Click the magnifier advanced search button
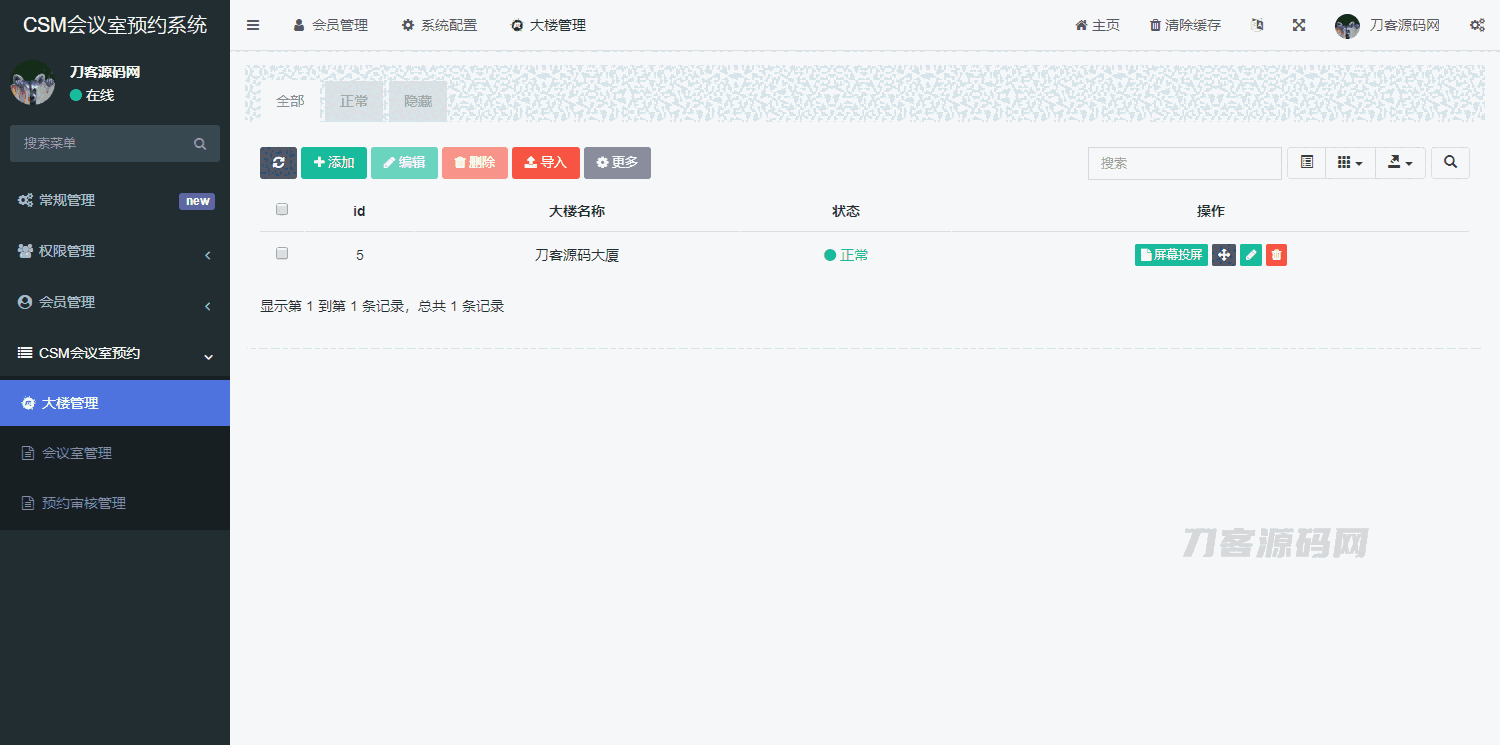Image resolution: width=1500 pixels, height=745 pixels. tap(1450, 163)
